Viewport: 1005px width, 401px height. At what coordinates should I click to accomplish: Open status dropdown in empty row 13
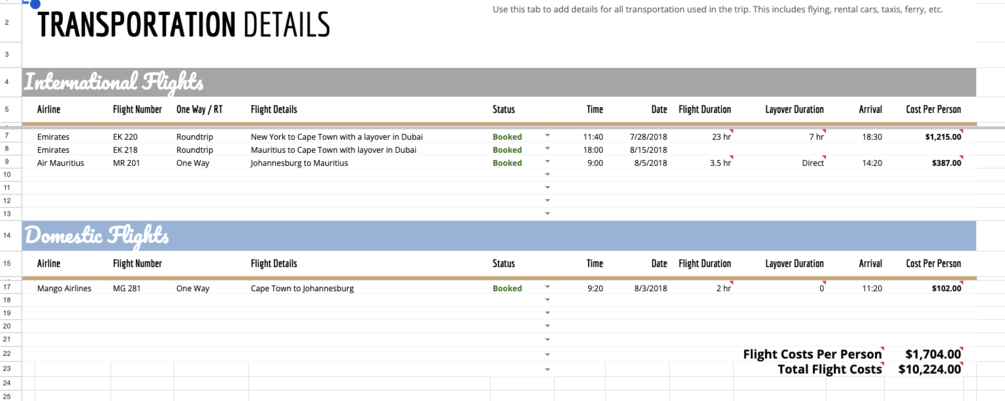click(547, 213)
